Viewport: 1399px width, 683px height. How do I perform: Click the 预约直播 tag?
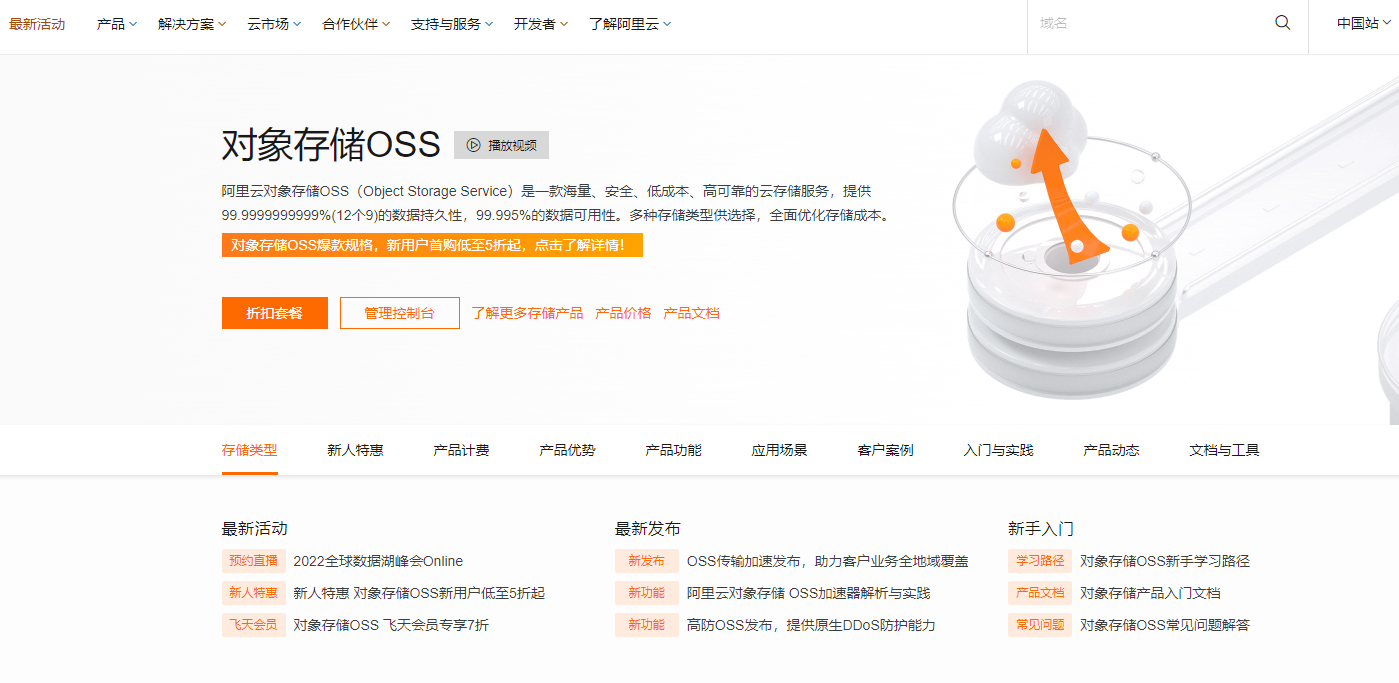[253, 561]
